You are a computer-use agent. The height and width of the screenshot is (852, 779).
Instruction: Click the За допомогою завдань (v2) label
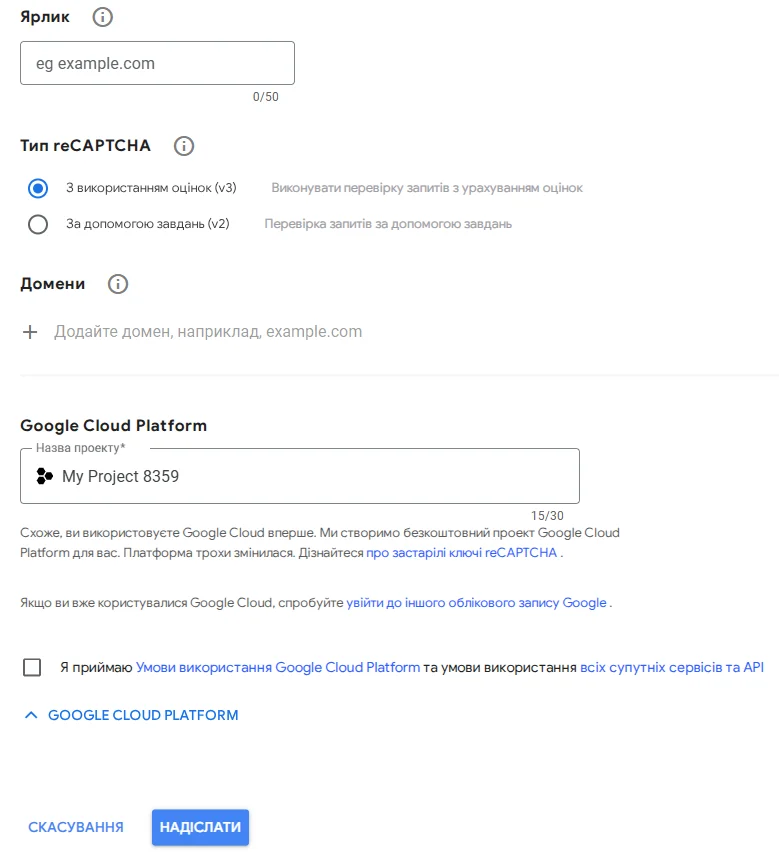(148, 224)
